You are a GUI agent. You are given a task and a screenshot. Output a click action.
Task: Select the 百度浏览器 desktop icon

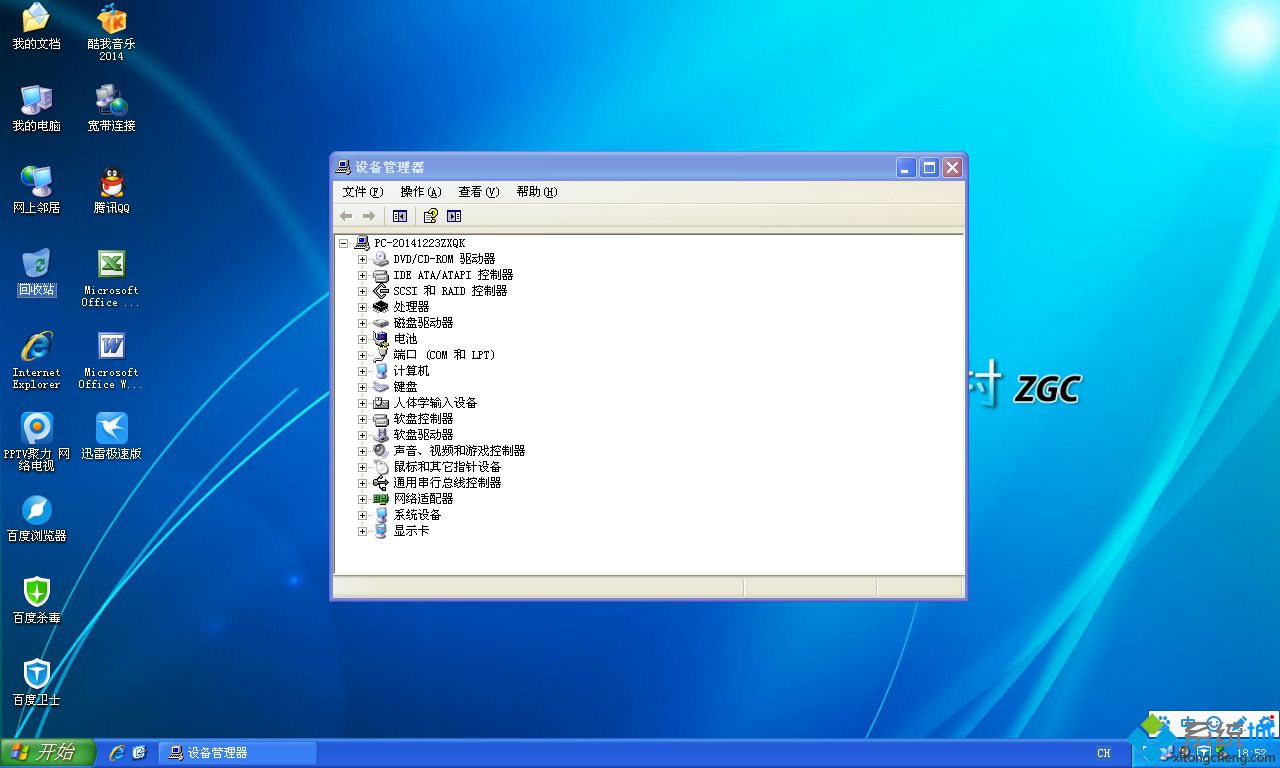pyautogui.click(x=36, y=518)
